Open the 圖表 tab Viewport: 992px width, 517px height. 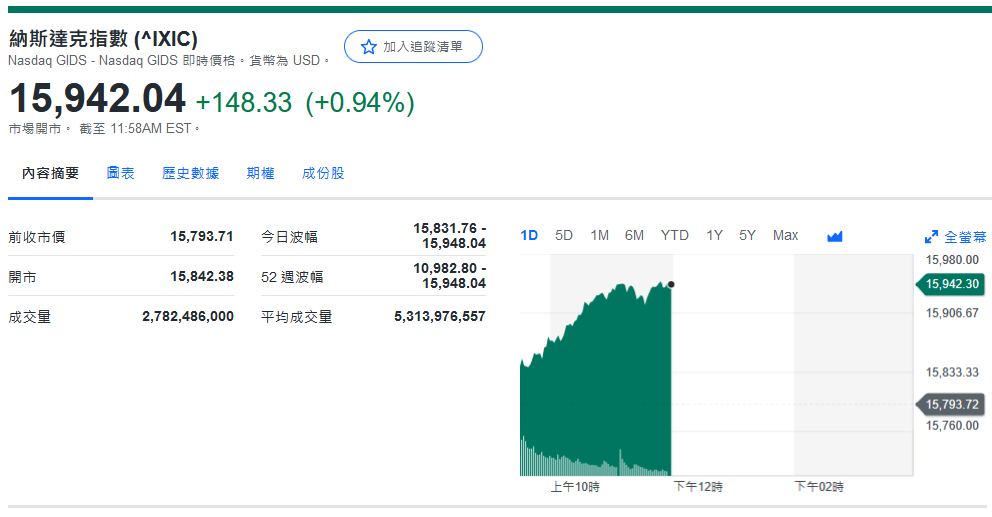coord(121,173)
